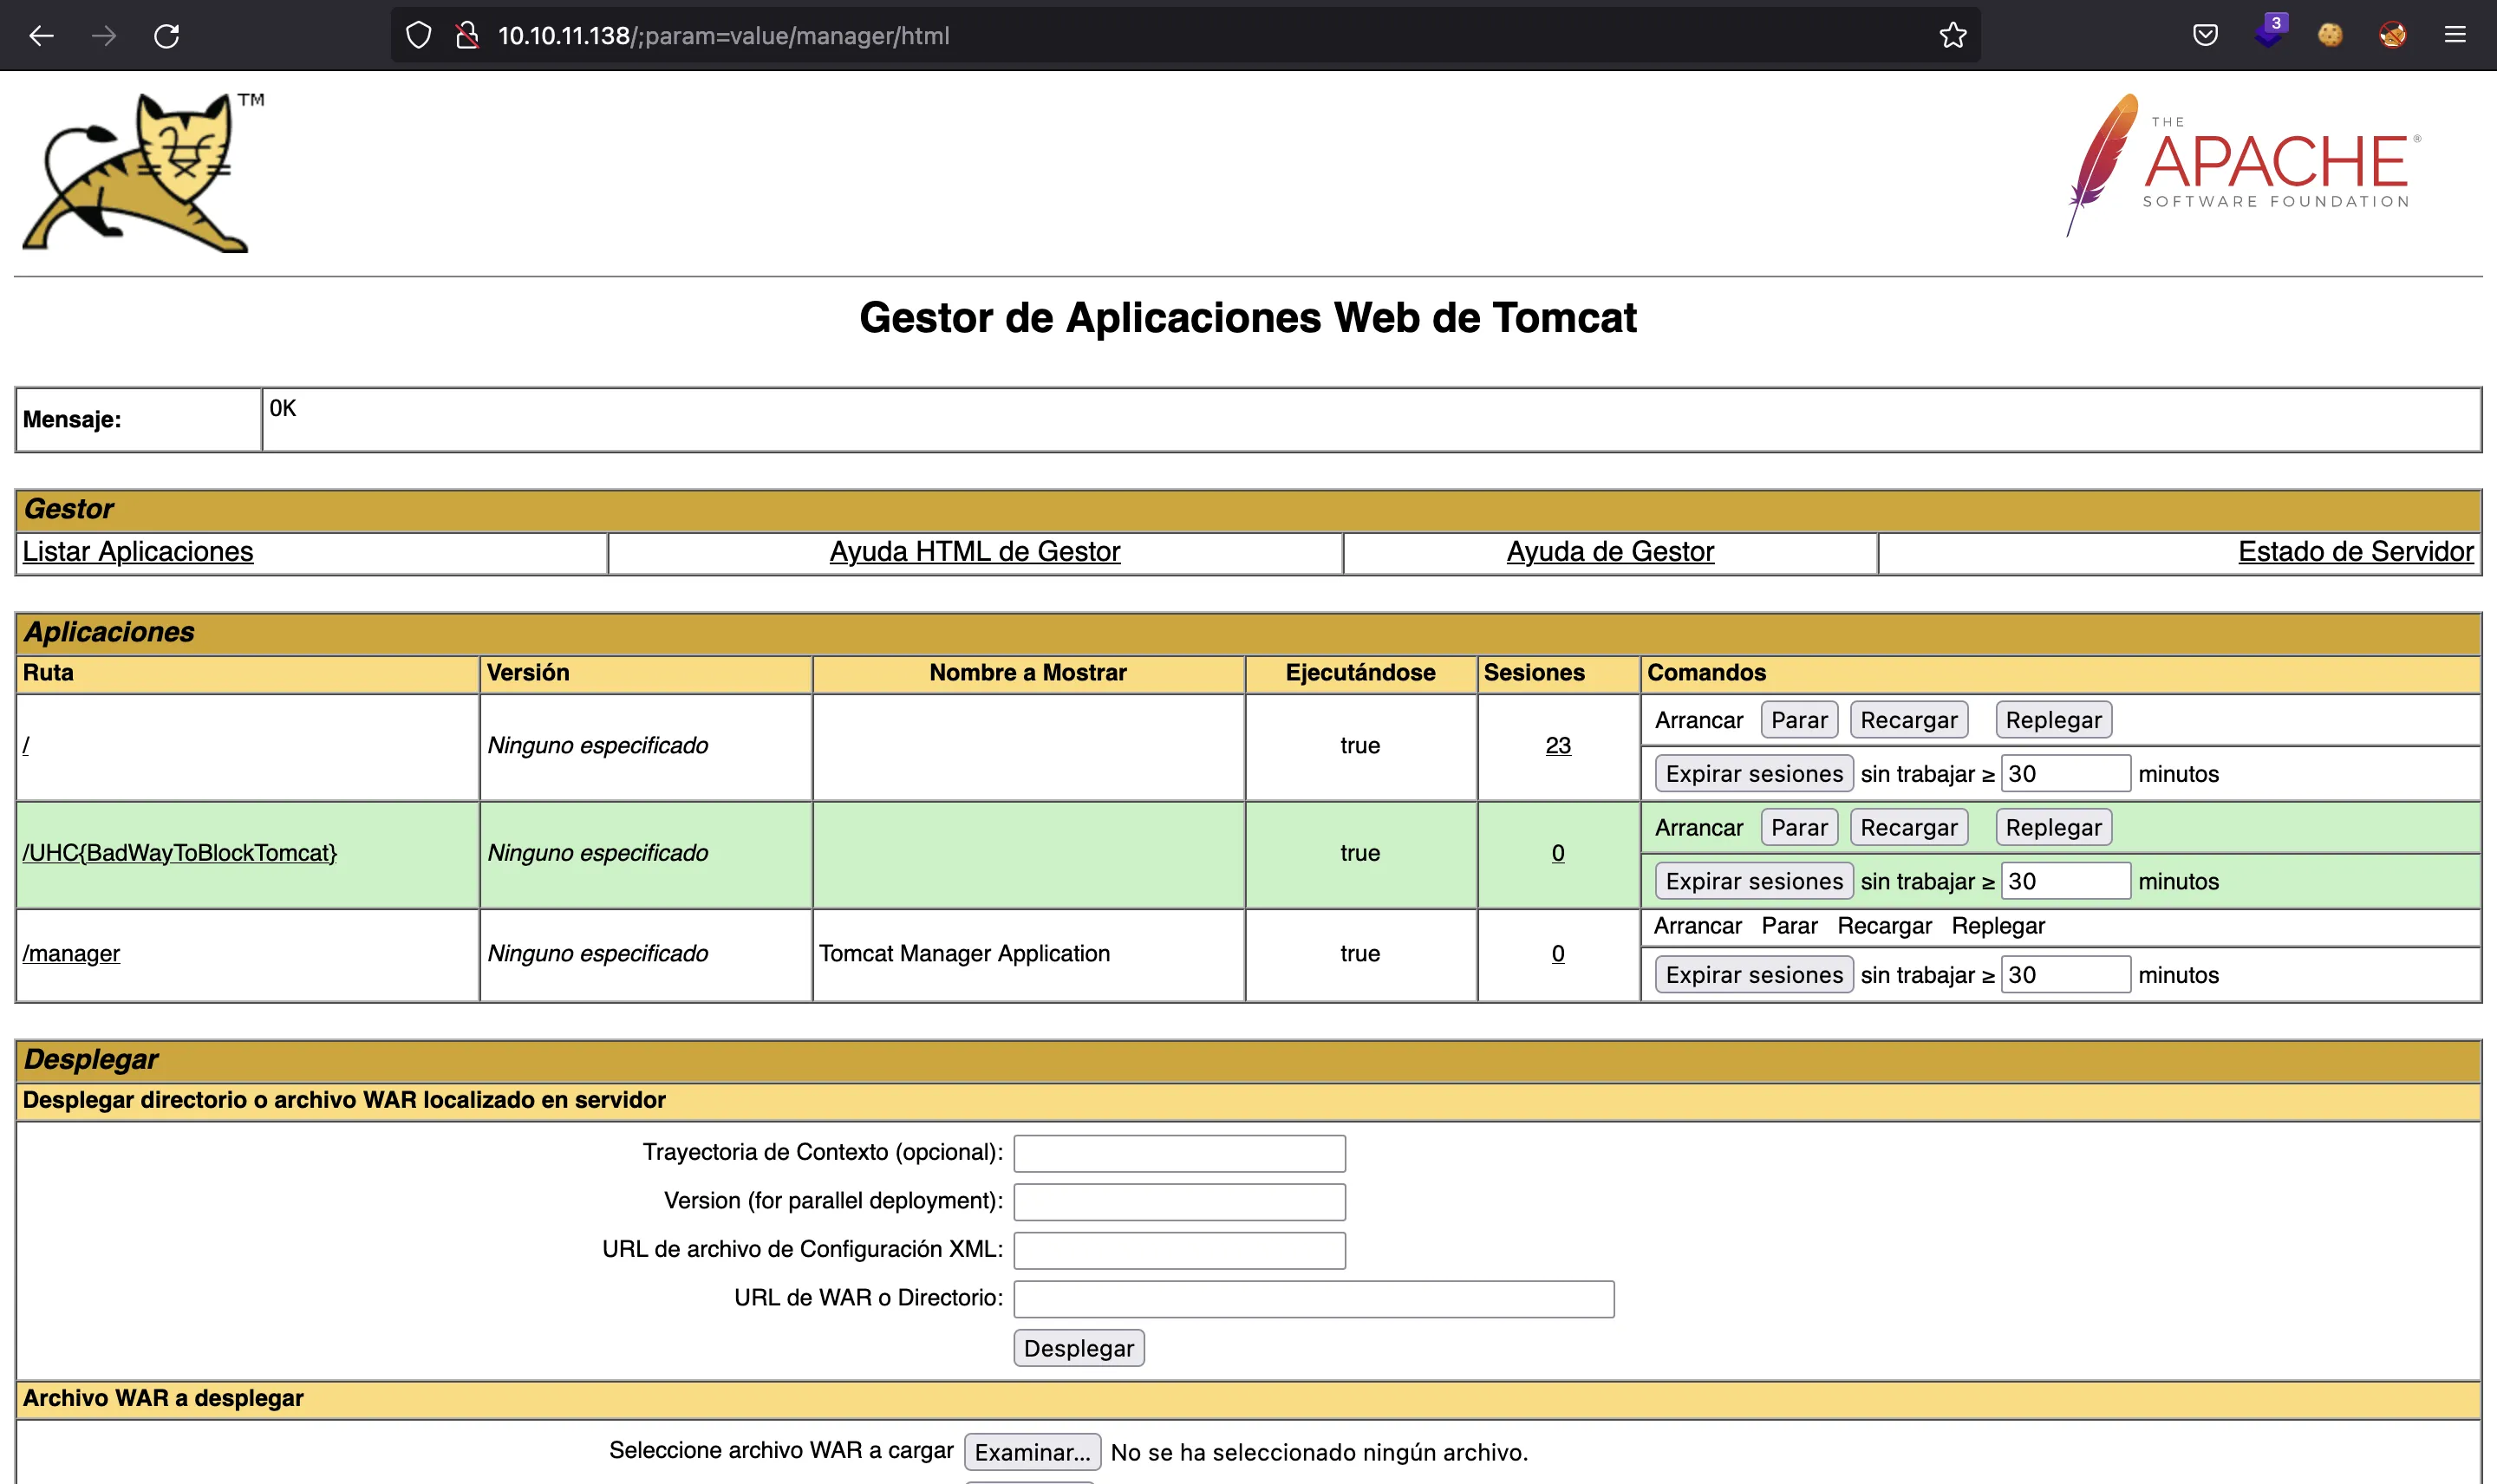Click idle minutes field for root application
Viewport: 2497px width, 1484px height.
tap(2066, 774)
